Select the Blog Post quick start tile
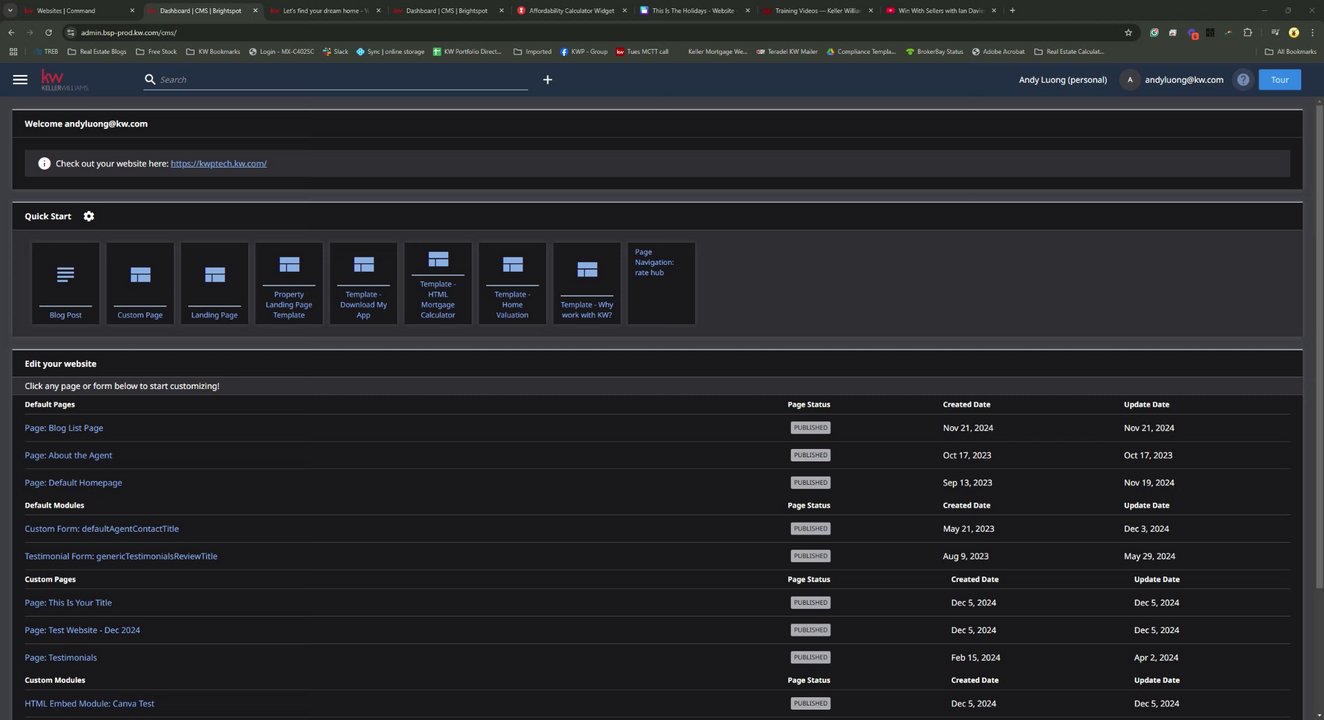 66,284
